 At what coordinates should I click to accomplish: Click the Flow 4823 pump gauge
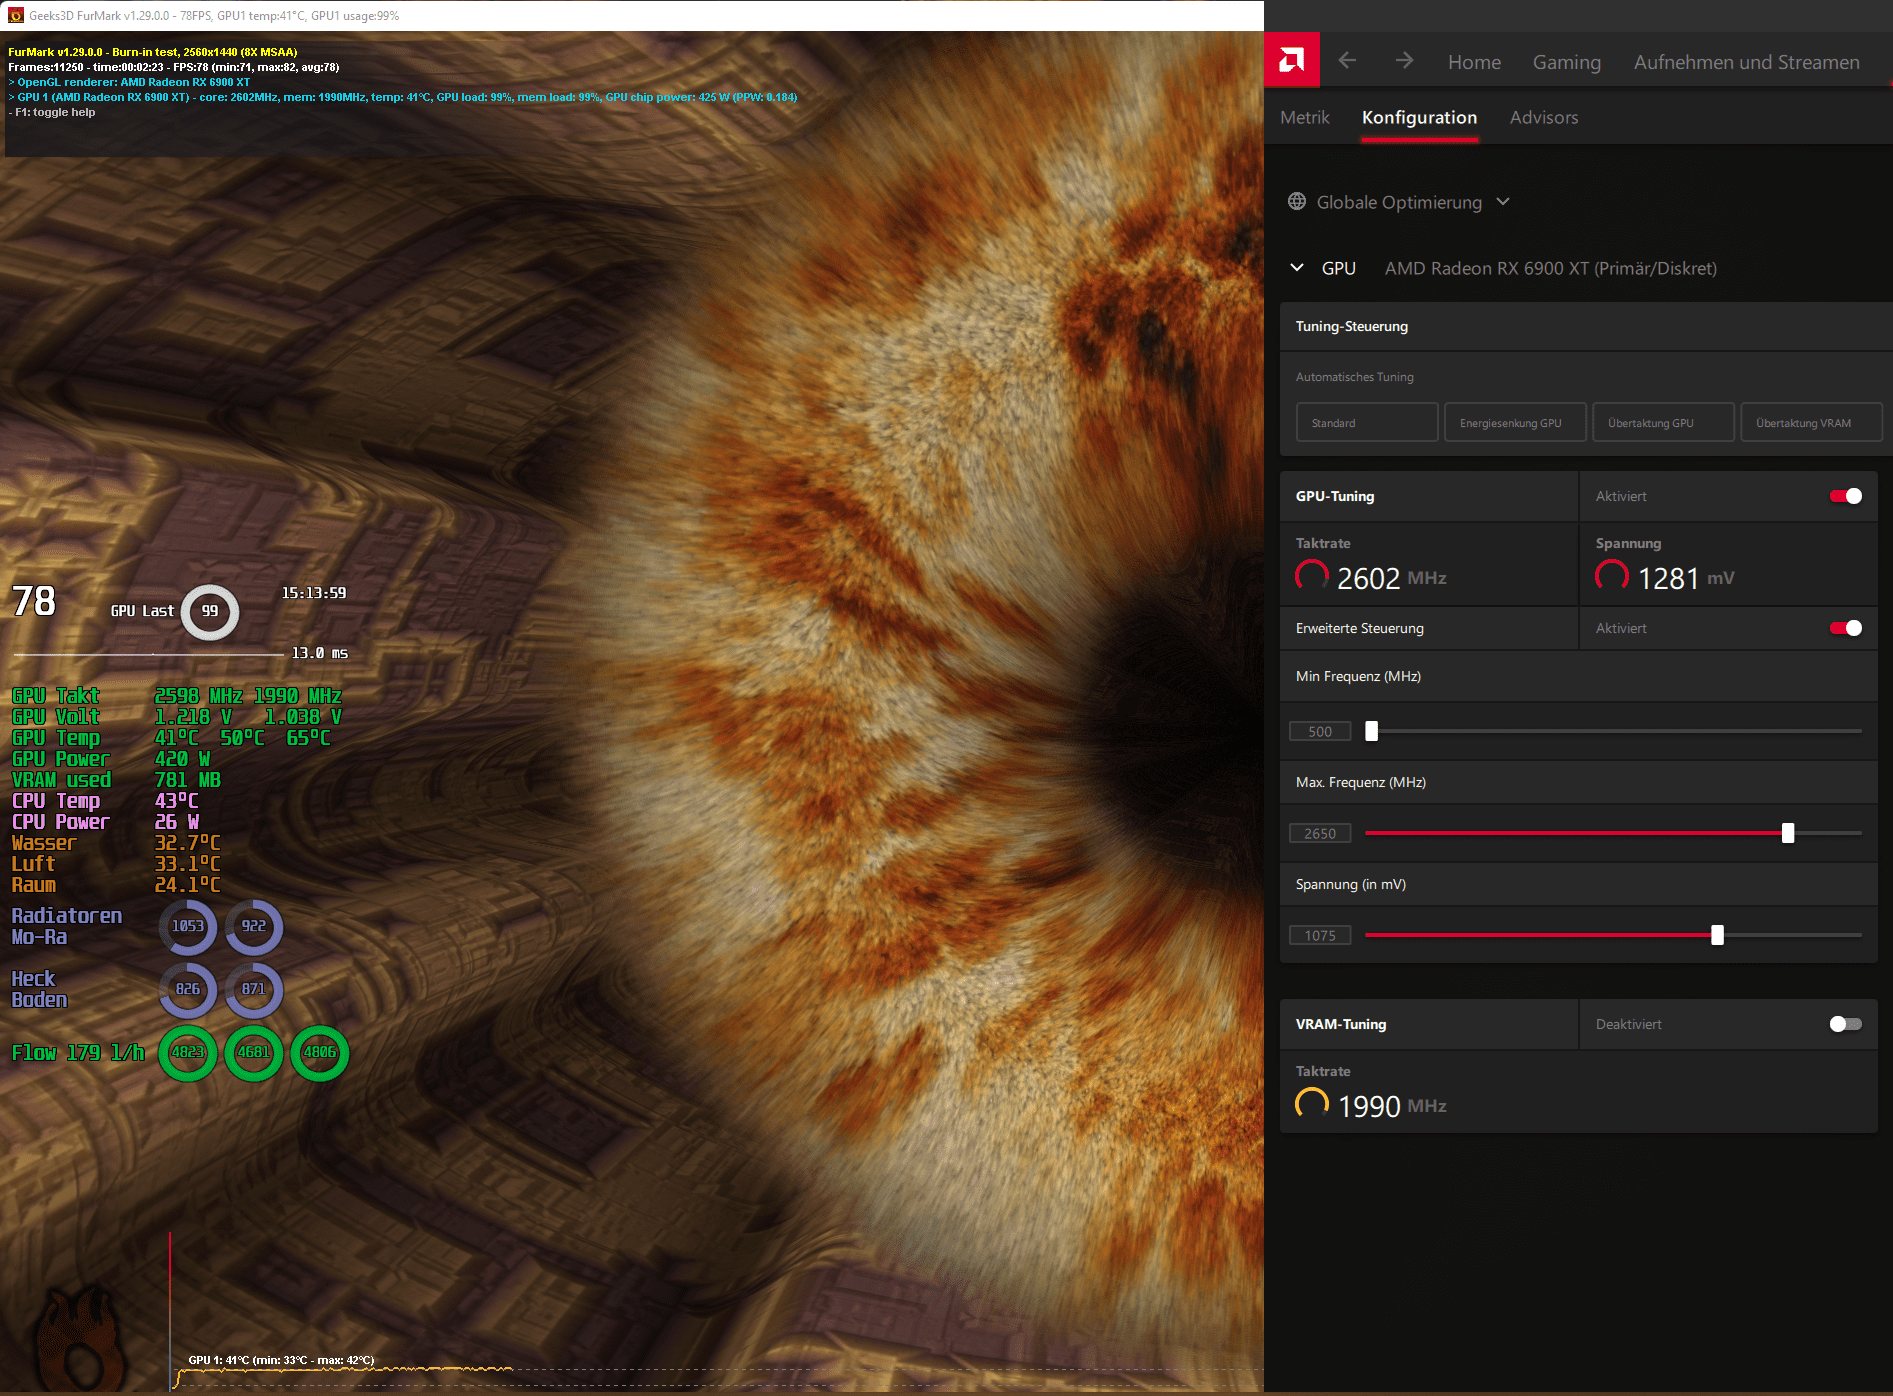[188, 1053]
